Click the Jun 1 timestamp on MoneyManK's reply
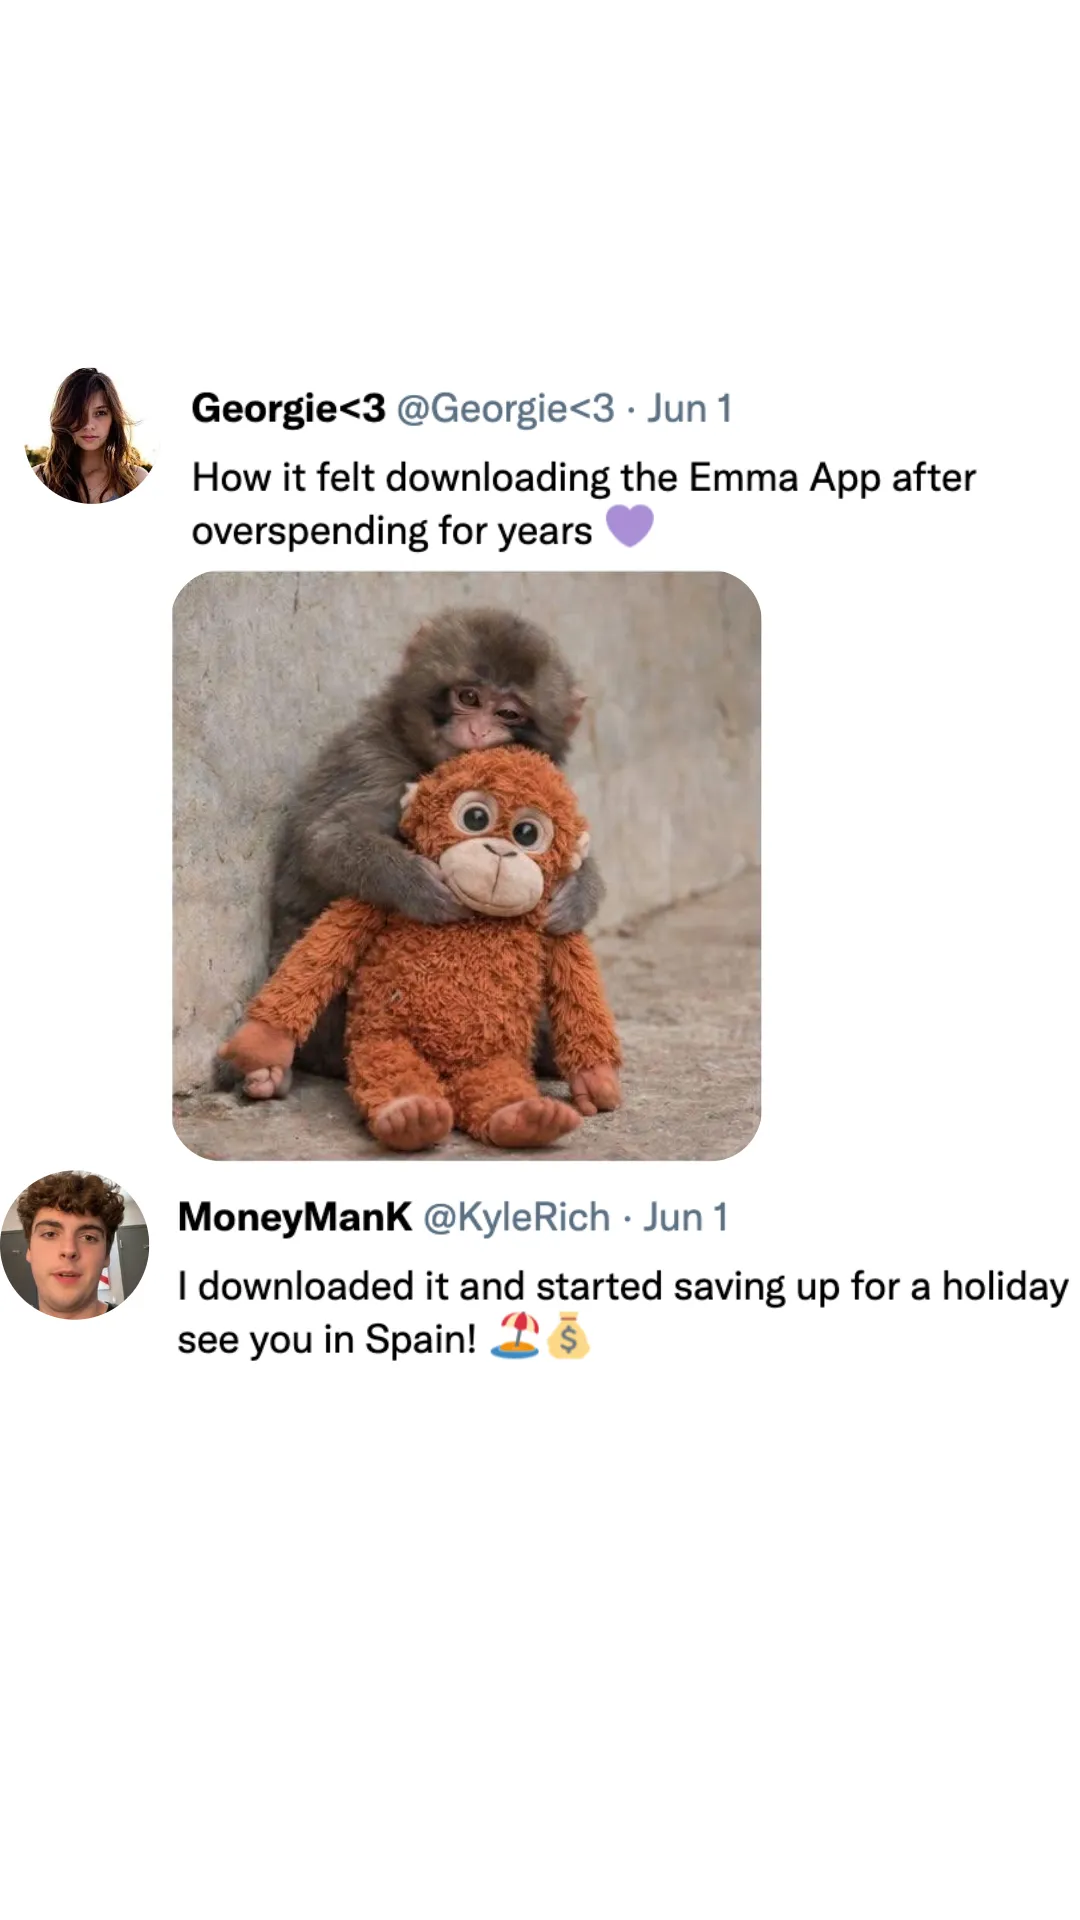The height and width of the screenshot is (1920, 1080). (685, 1217)
